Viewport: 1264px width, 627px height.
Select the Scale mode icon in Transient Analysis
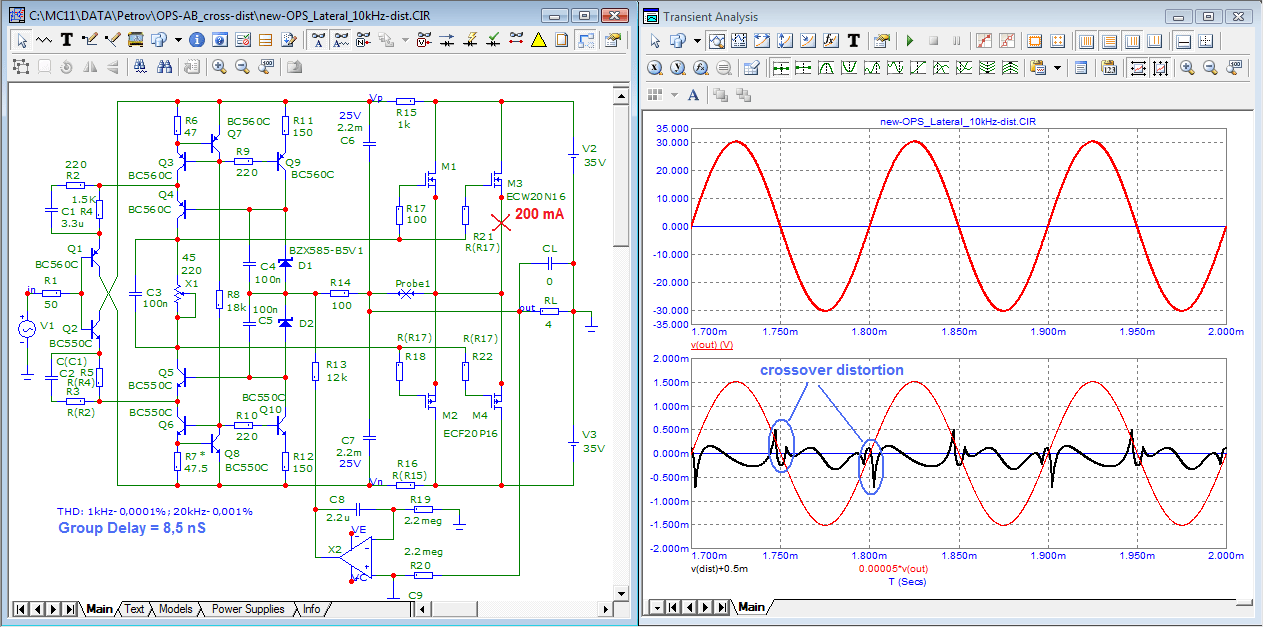coord(716,41)
